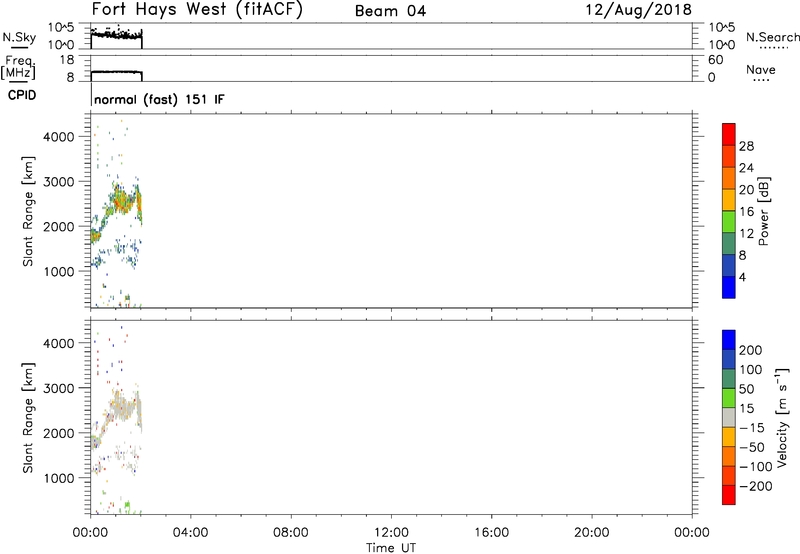Viewport: 800px width, 554px height.
Task: Click the 'Nave' label
Action: pyautogui.click(x=761, y=70)
